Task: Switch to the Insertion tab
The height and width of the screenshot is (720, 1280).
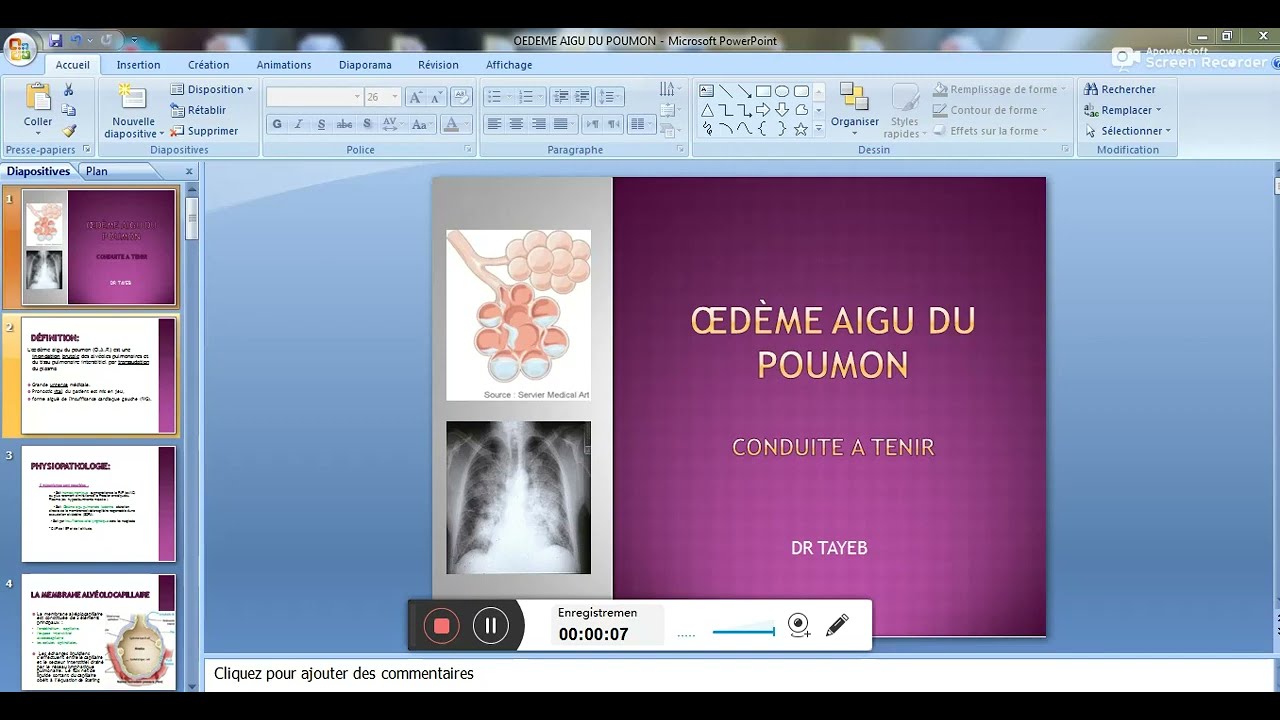Action: [x=138, y=65]
